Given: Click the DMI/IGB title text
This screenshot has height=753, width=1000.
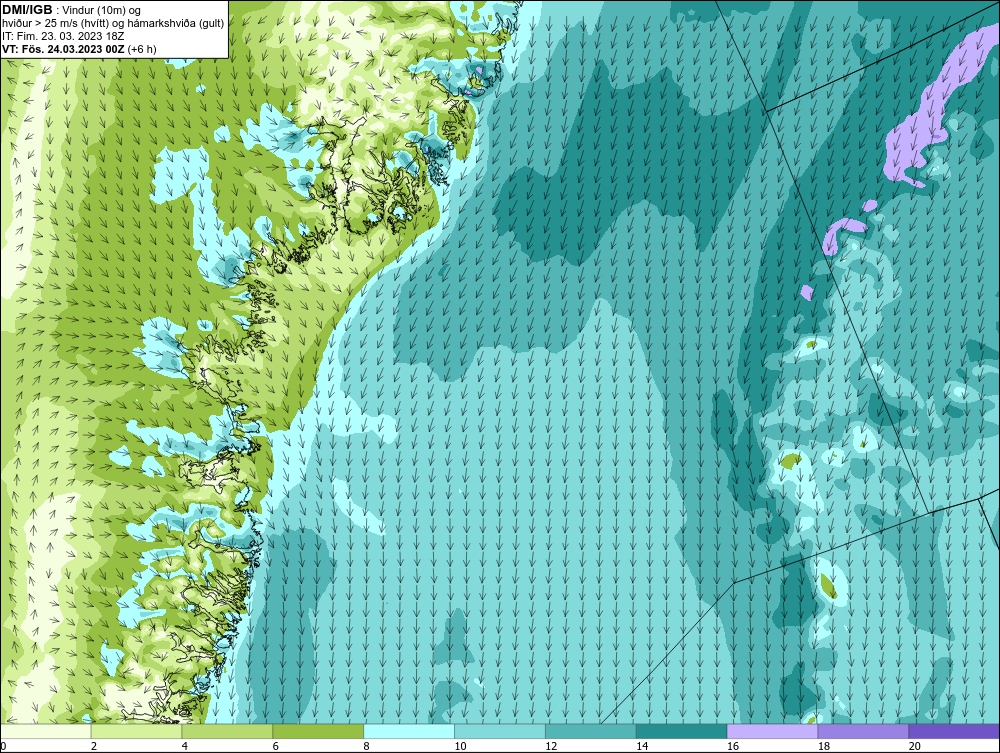Looking at the screenshot, I should tap(27, 10).
